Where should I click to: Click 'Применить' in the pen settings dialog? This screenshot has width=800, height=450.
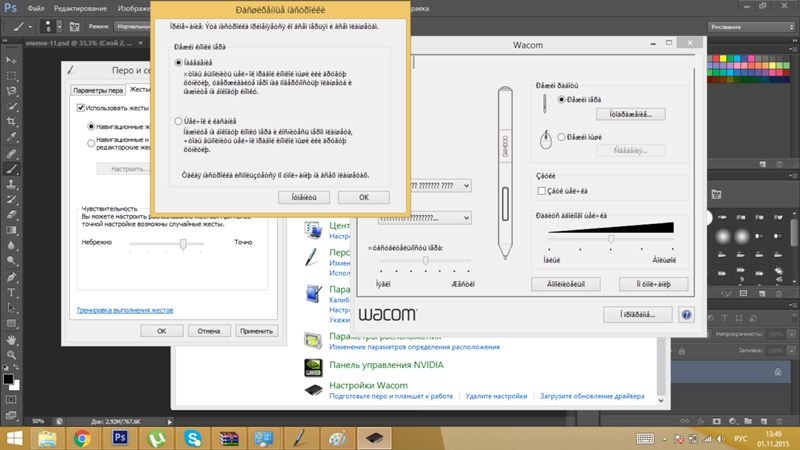(256, 331)
